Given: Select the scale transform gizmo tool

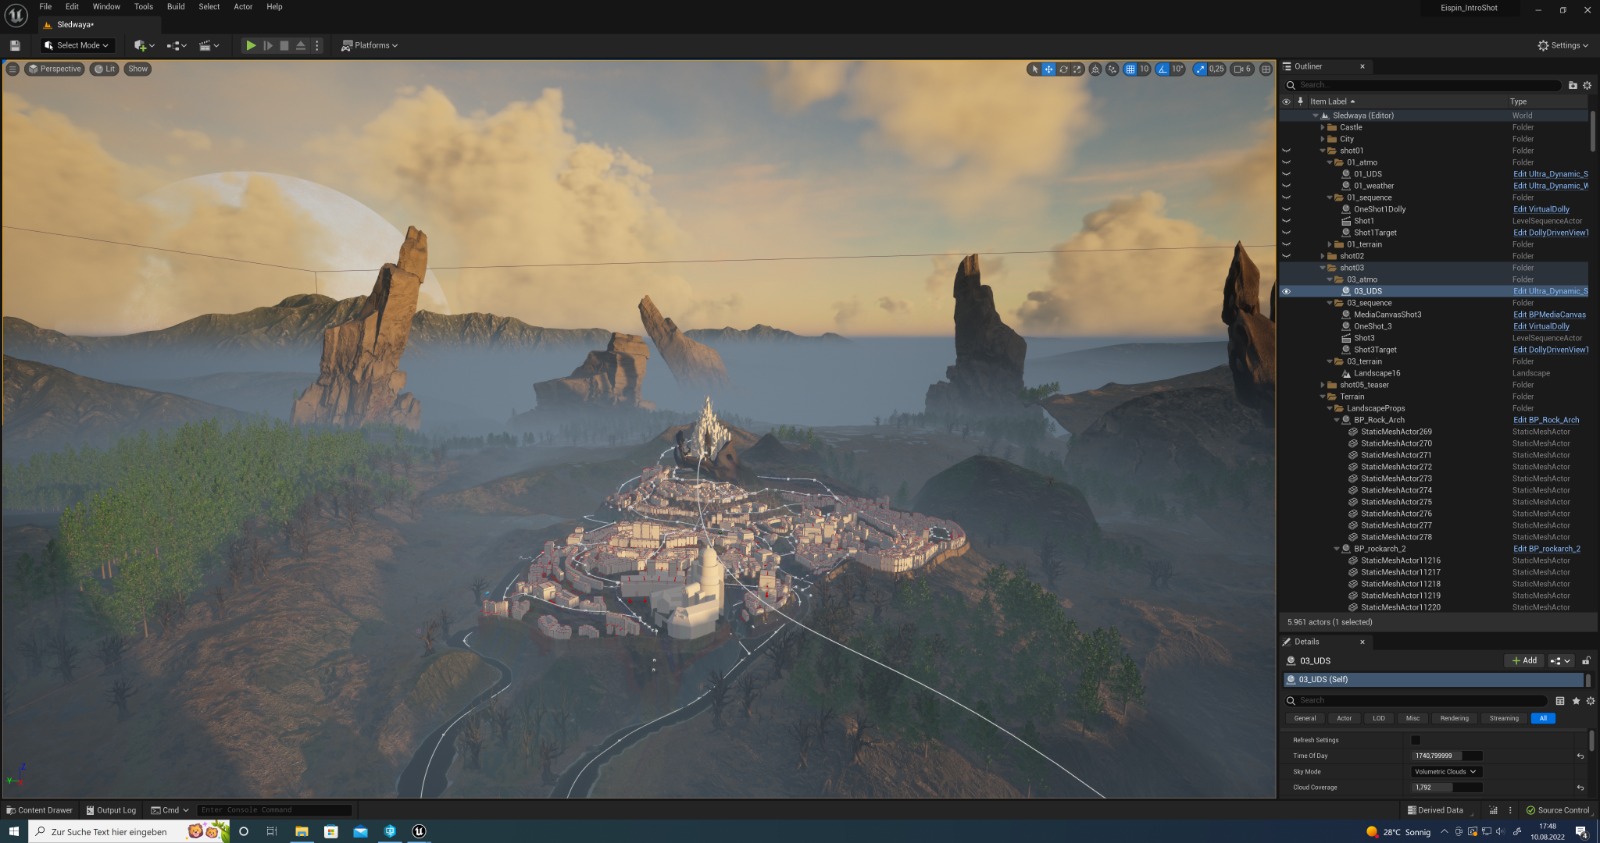Looking at the screenshot, I should 1077,69.
